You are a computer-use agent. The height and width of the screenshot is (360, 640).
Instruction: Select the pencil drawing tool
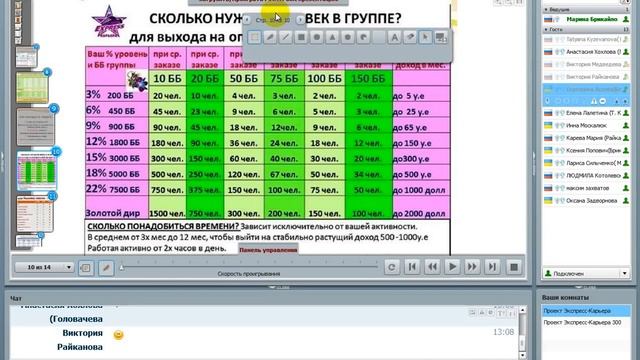click(x=270, y=38)
